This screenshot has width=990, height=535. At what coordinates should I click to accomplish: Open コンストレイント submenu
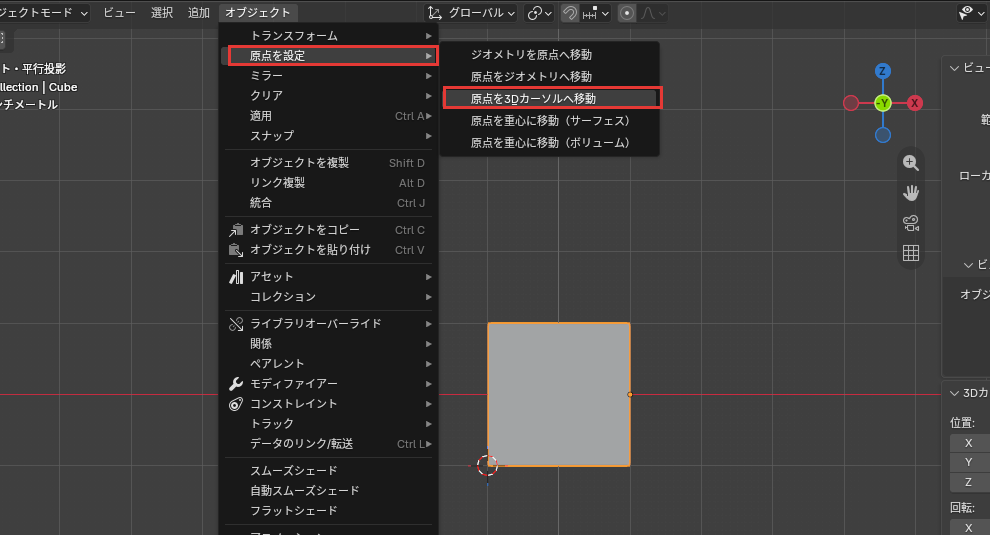(329, 404)
